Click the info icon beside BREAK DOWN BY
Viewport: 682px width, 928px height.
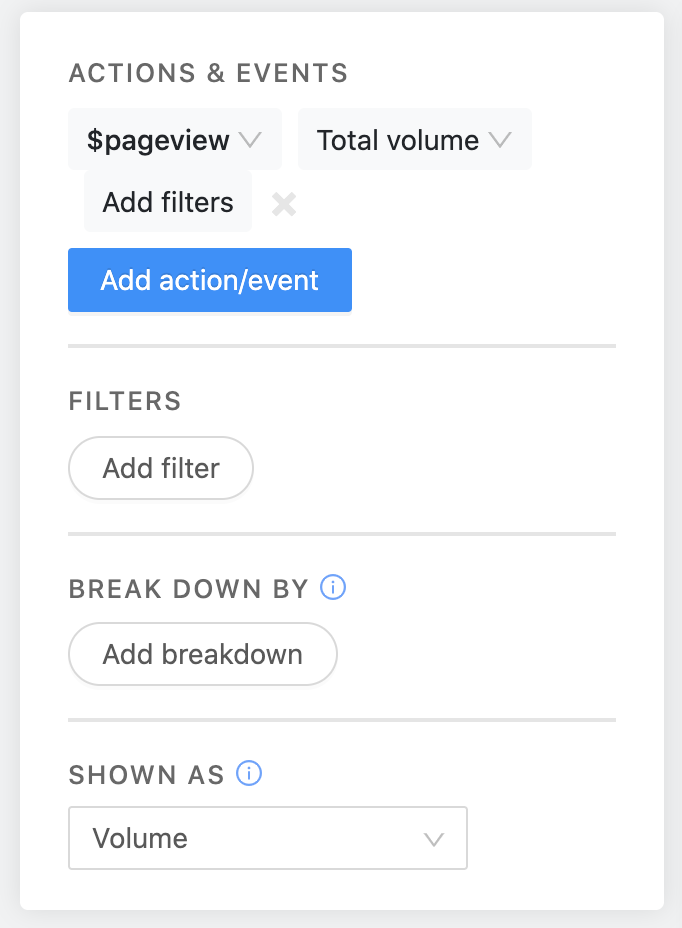(334, 587)
